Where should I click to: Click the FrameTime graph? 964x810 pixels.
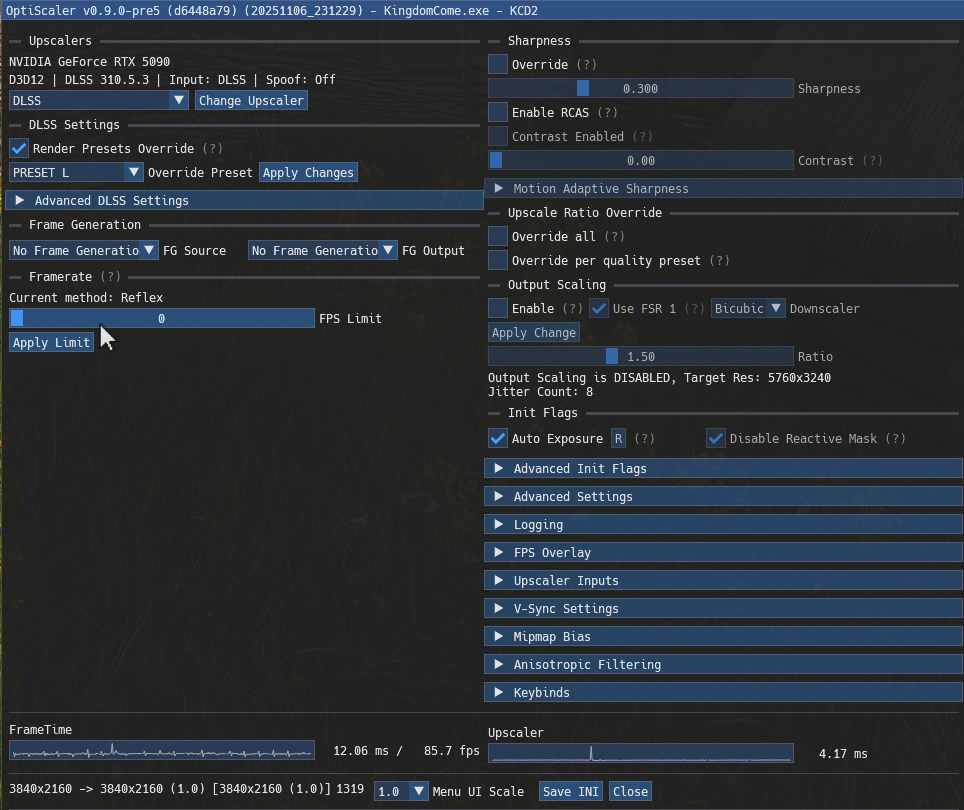(x=162, y=750)
